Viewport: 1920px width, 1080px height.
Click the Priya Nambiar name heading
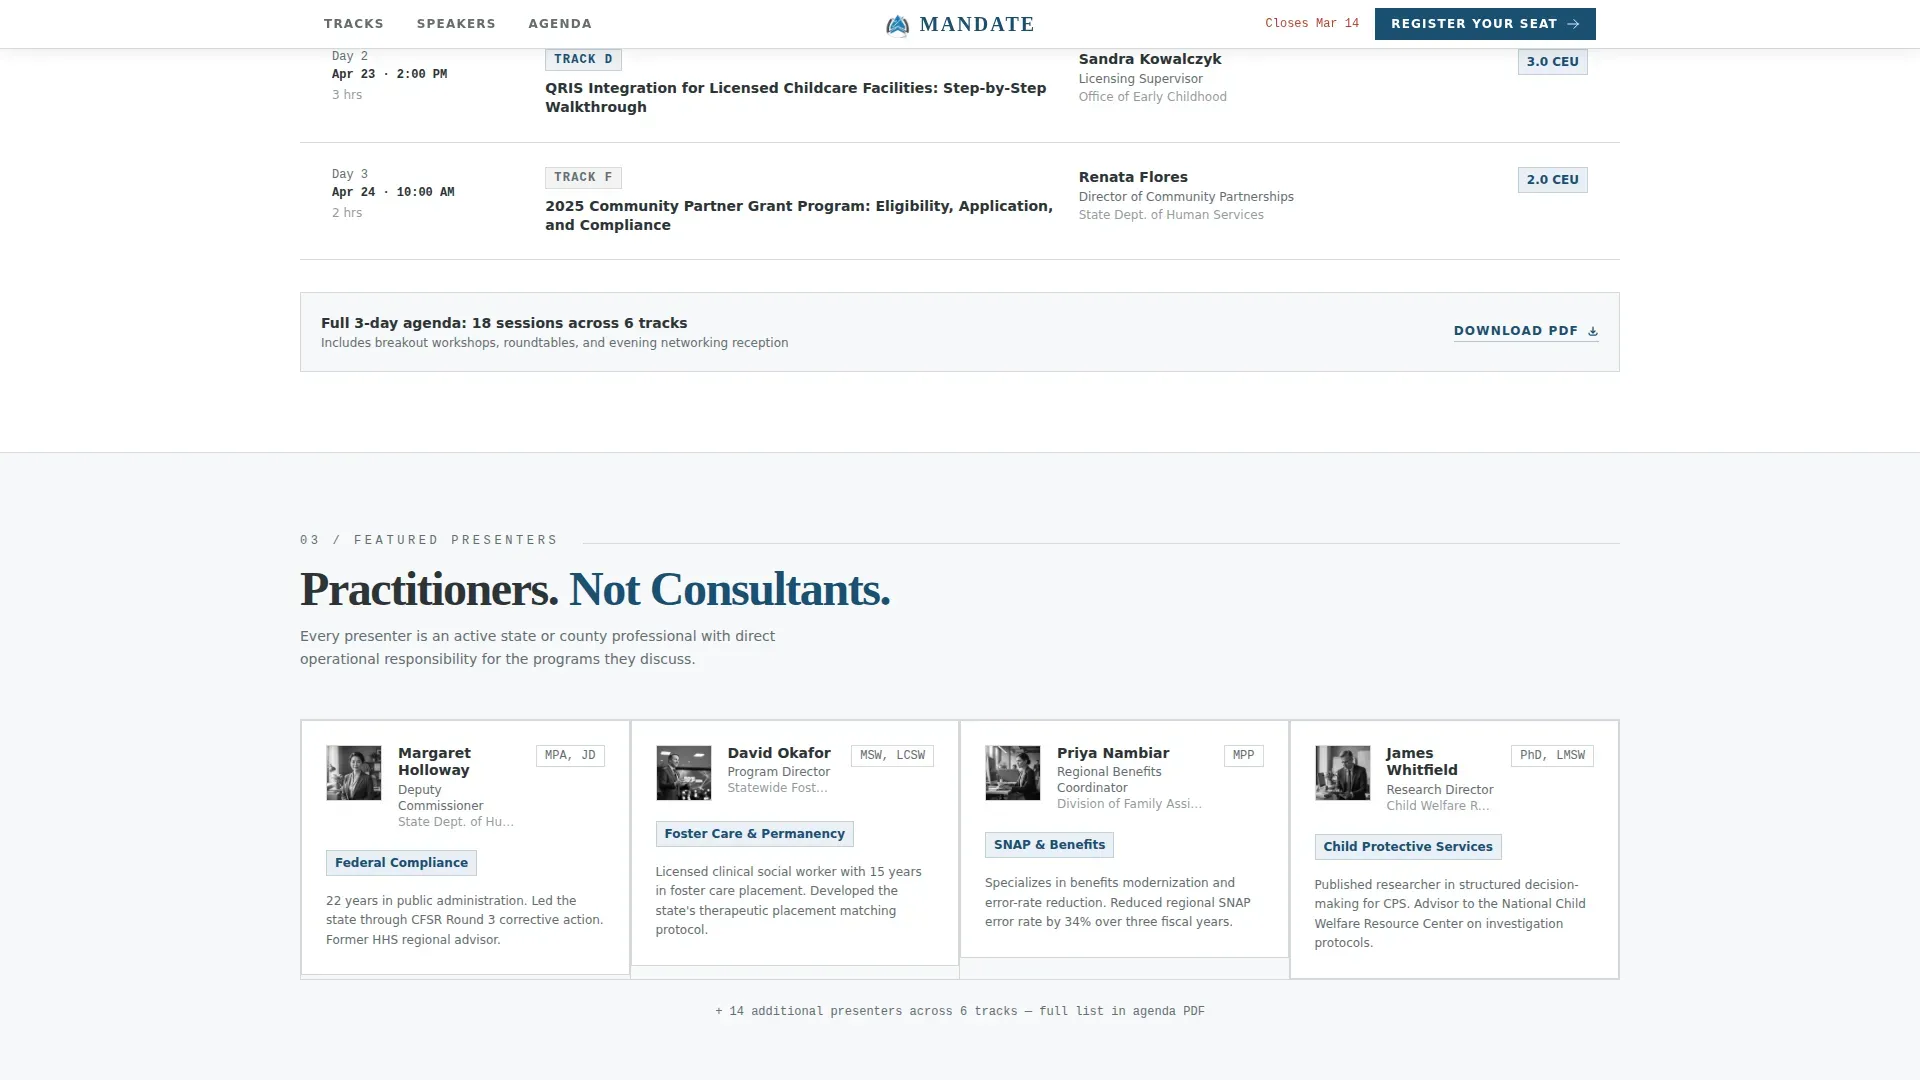[x=1113, y=753]
